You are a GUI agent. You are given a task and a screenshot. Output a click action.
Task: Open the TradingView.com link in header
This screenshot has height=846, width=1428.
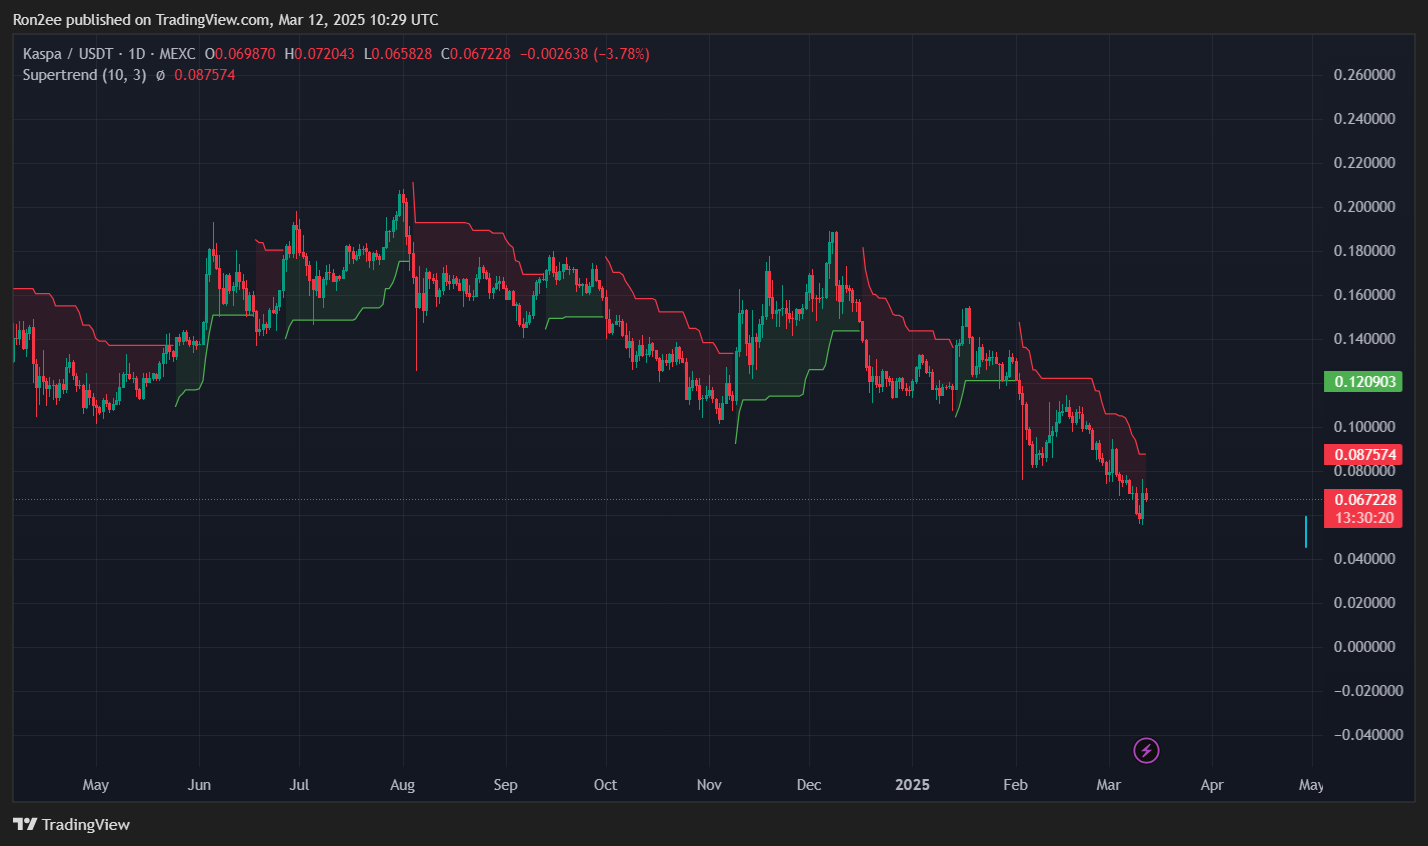pyautogui.click(x=210, y=19)
